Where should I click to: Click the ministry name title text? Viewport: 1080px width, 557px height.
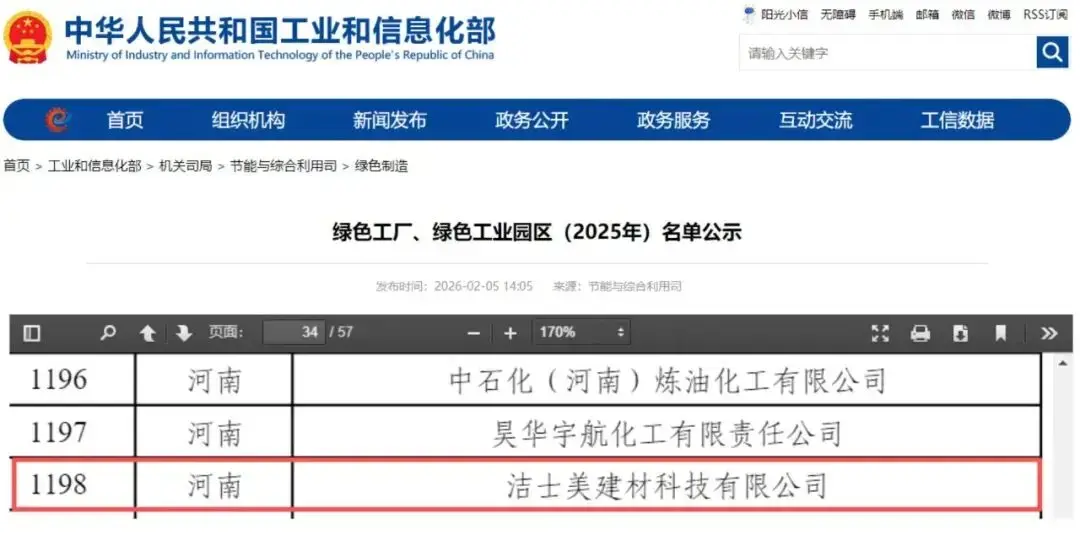280,30
